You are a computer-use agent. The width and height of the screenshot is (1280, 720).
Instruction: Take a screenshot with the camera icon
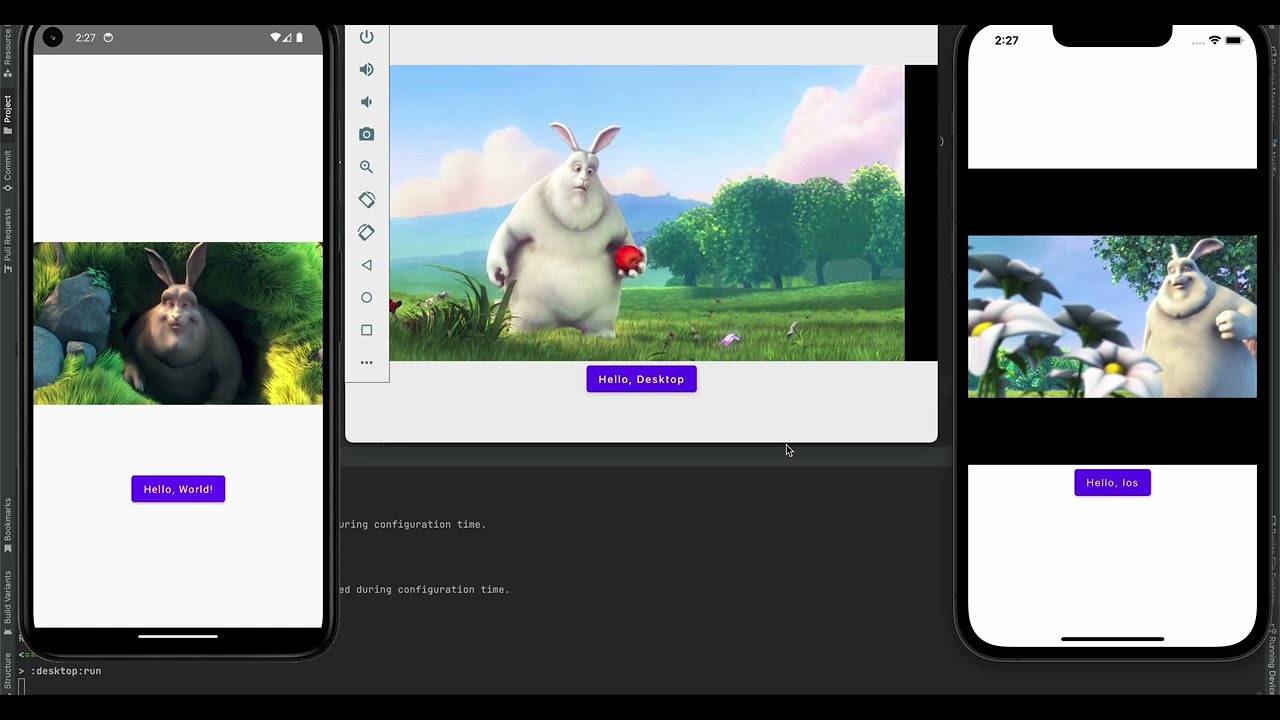coord(366,134)
